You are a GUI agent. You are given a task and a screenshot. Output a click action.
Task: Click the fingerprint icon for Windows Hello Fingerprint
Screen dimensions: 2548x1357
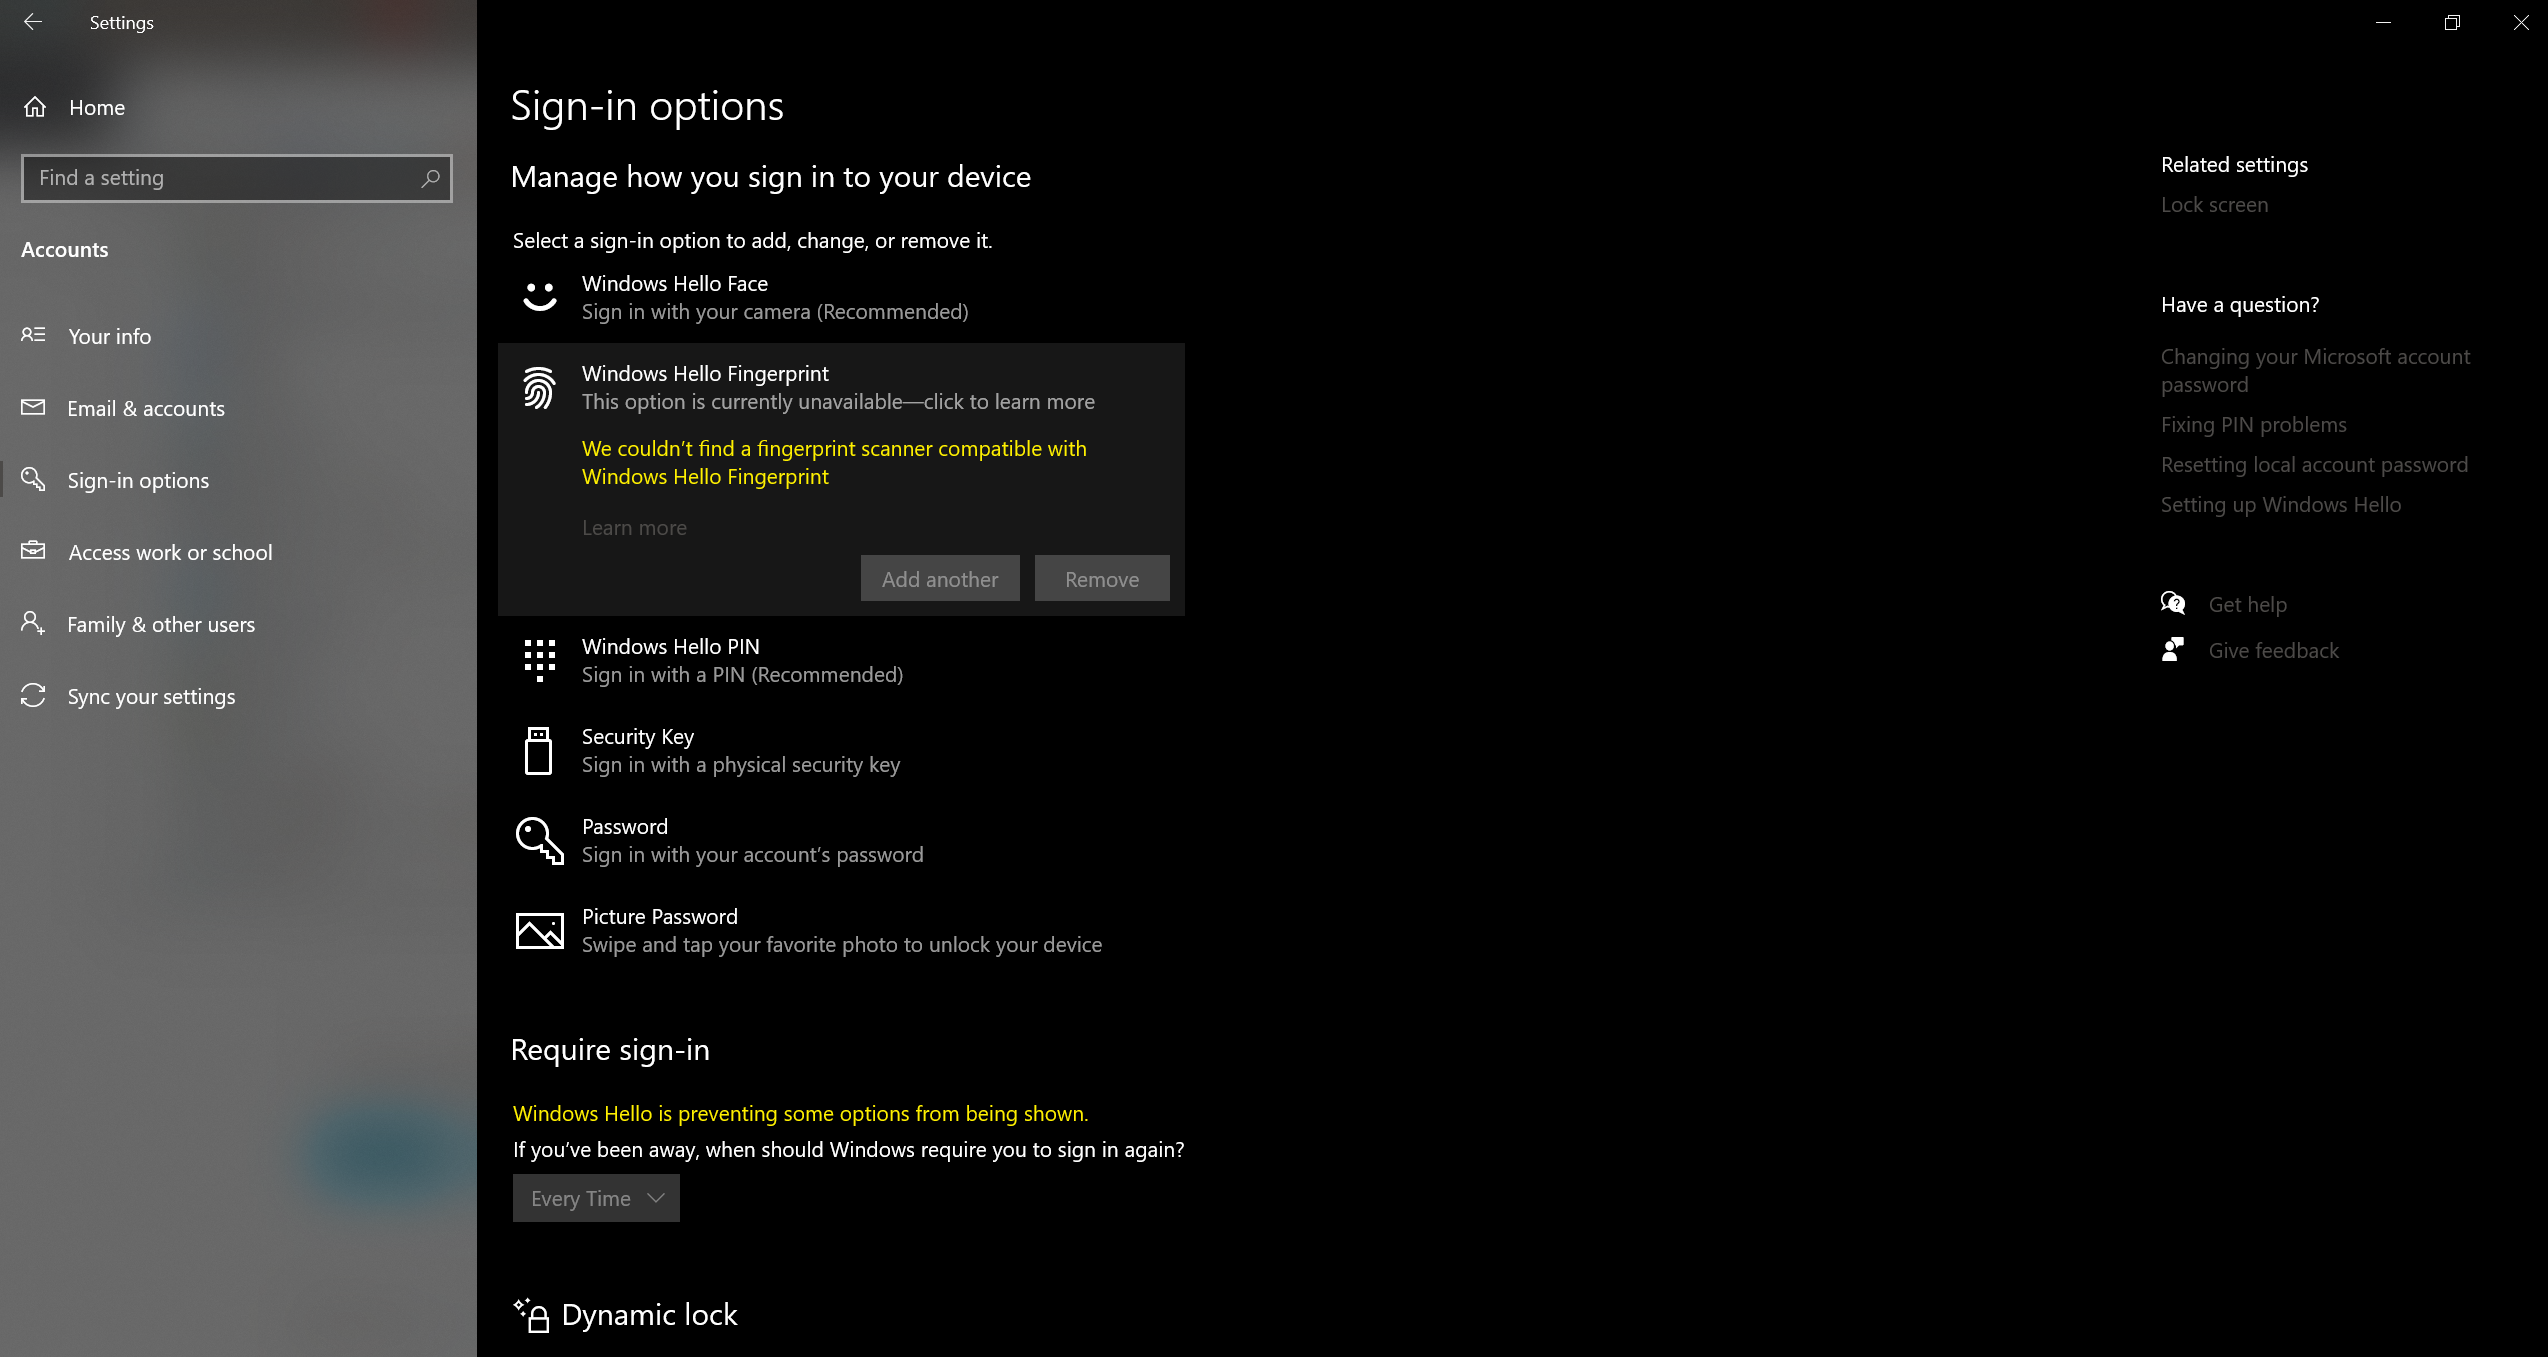(539, 388)
